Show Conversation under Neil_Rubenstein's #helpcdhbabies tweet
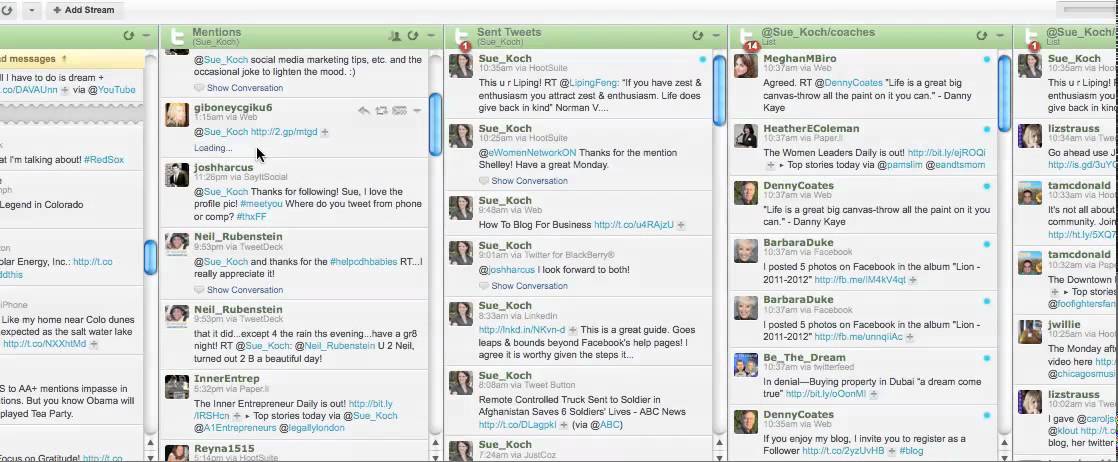1118x462 pixels. click(245, 289)
